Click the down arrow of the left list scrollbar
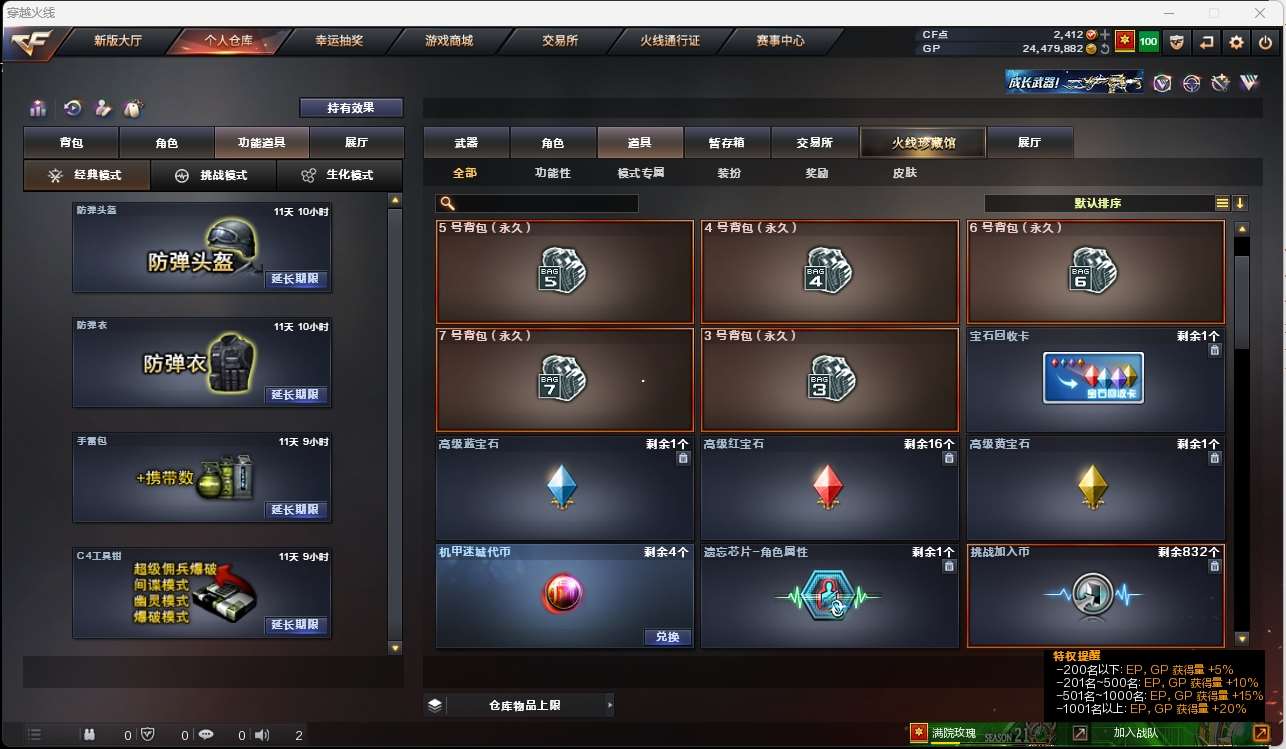 (x=395, y=648)
